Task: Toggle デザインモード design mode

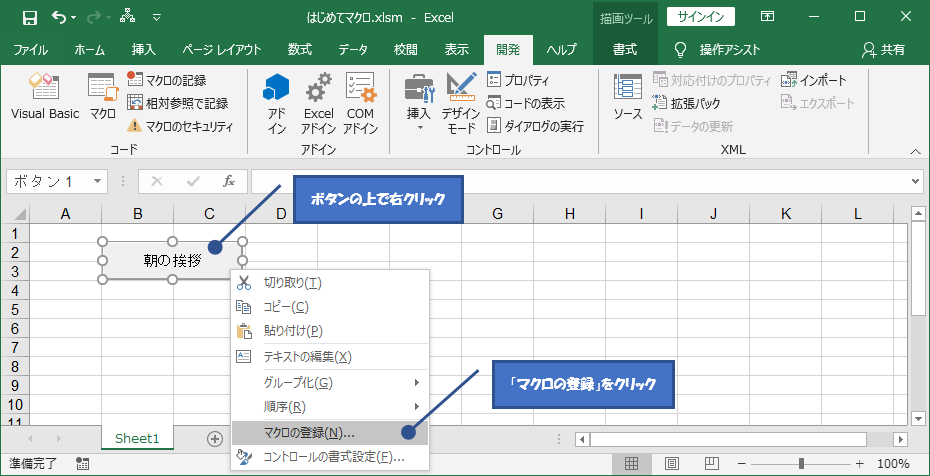Action: click(461, 104)
